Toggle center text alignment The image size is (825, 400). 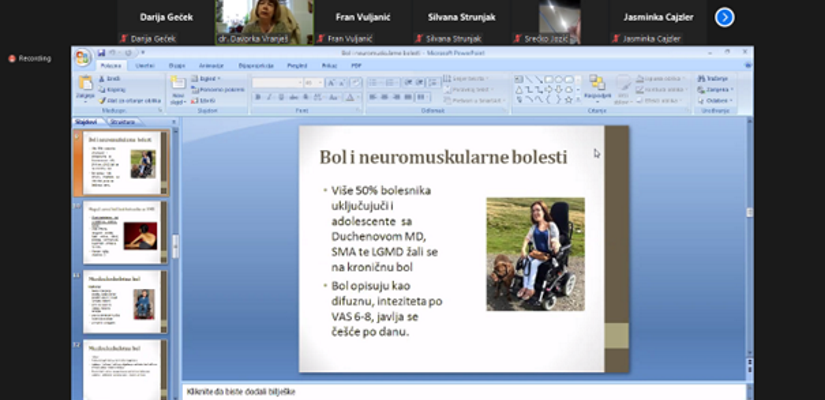click(x=384, y=97)
